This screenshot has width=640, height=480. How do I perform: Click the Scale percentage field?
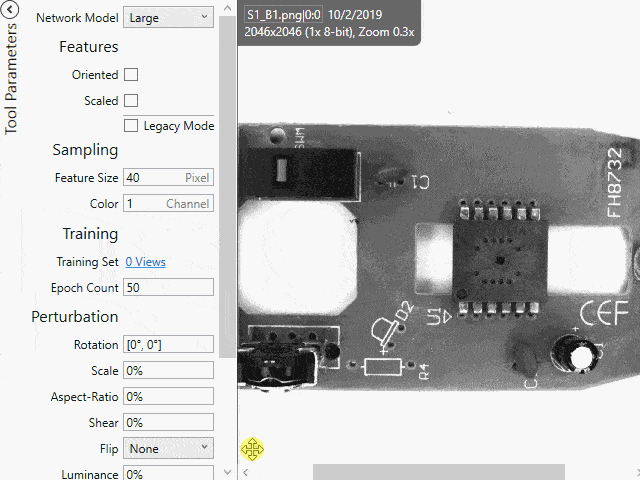[x=168, y=371]
